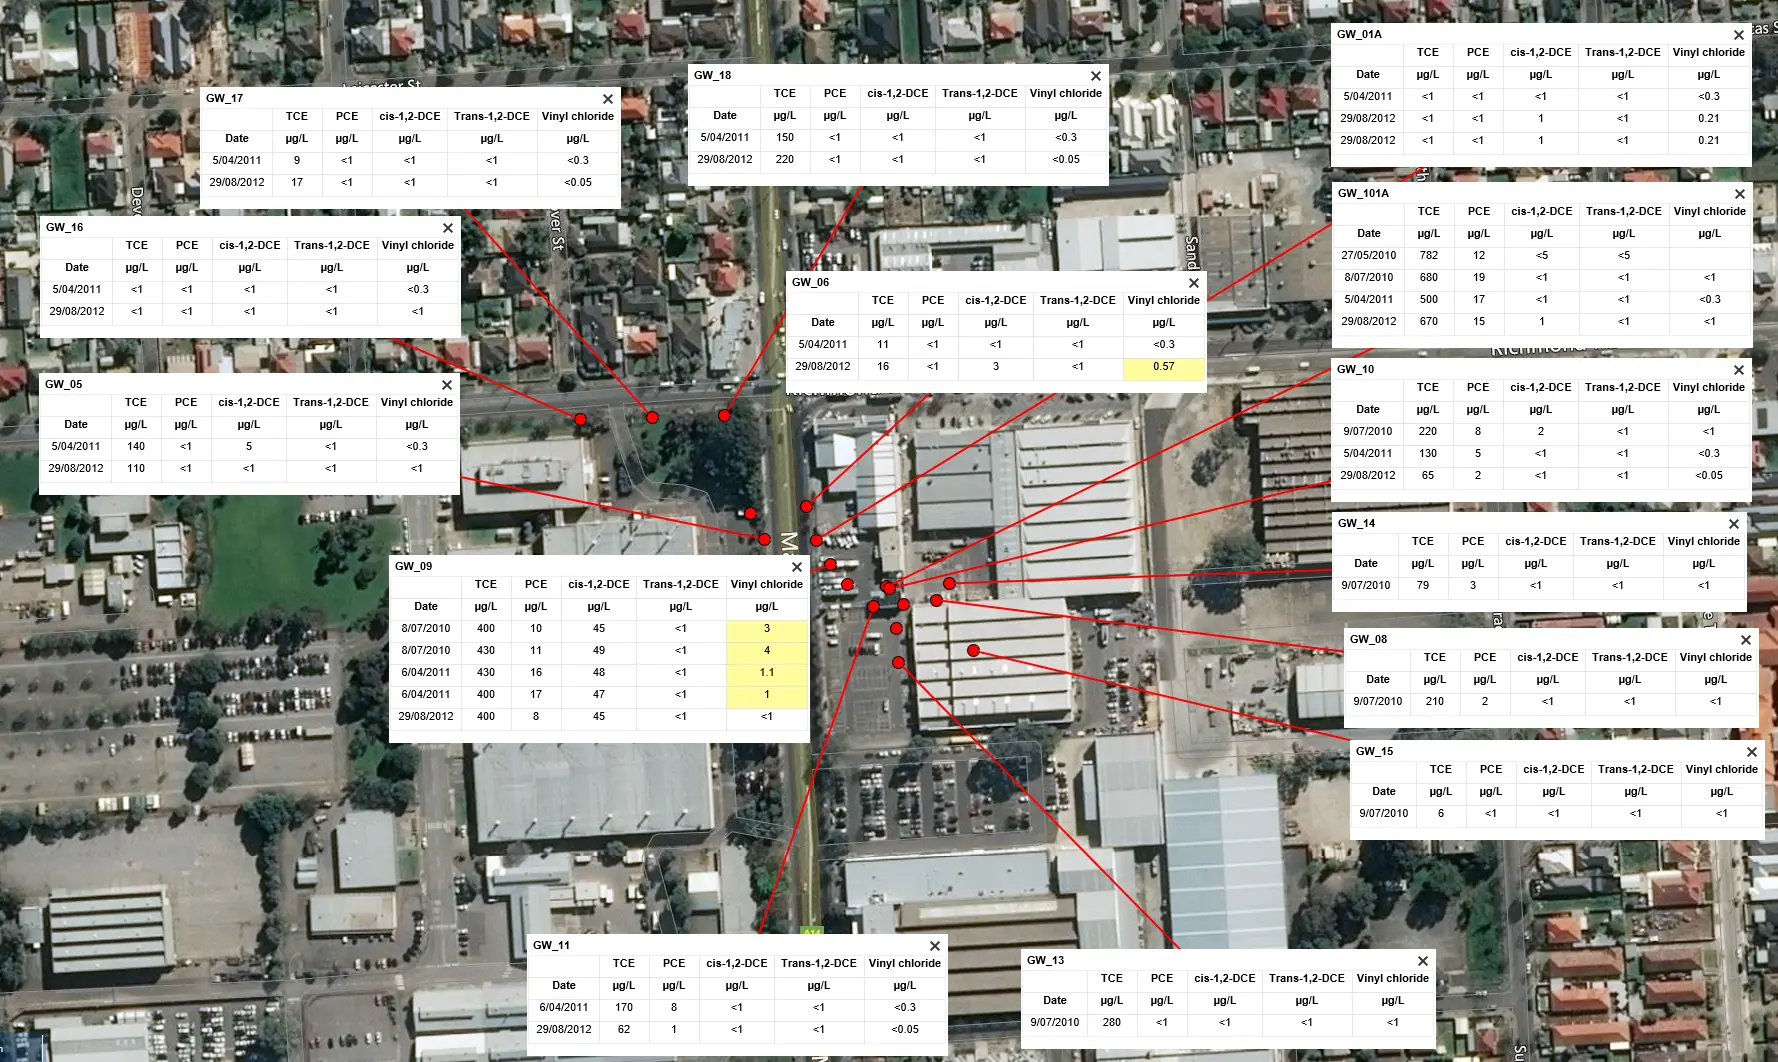Select the GW_17 well marker on map
Screen dimensions: 1778x1062
tap(652, 417)
